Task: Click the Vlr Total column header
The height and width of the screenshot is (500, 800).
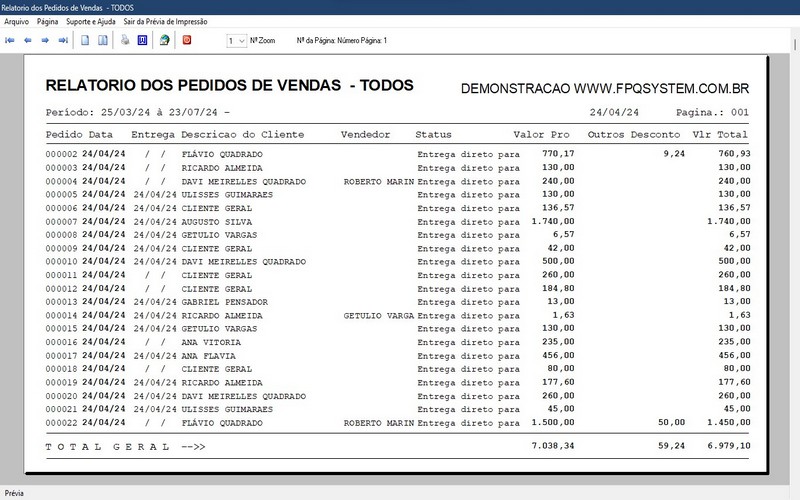Action: coord(720,135)
